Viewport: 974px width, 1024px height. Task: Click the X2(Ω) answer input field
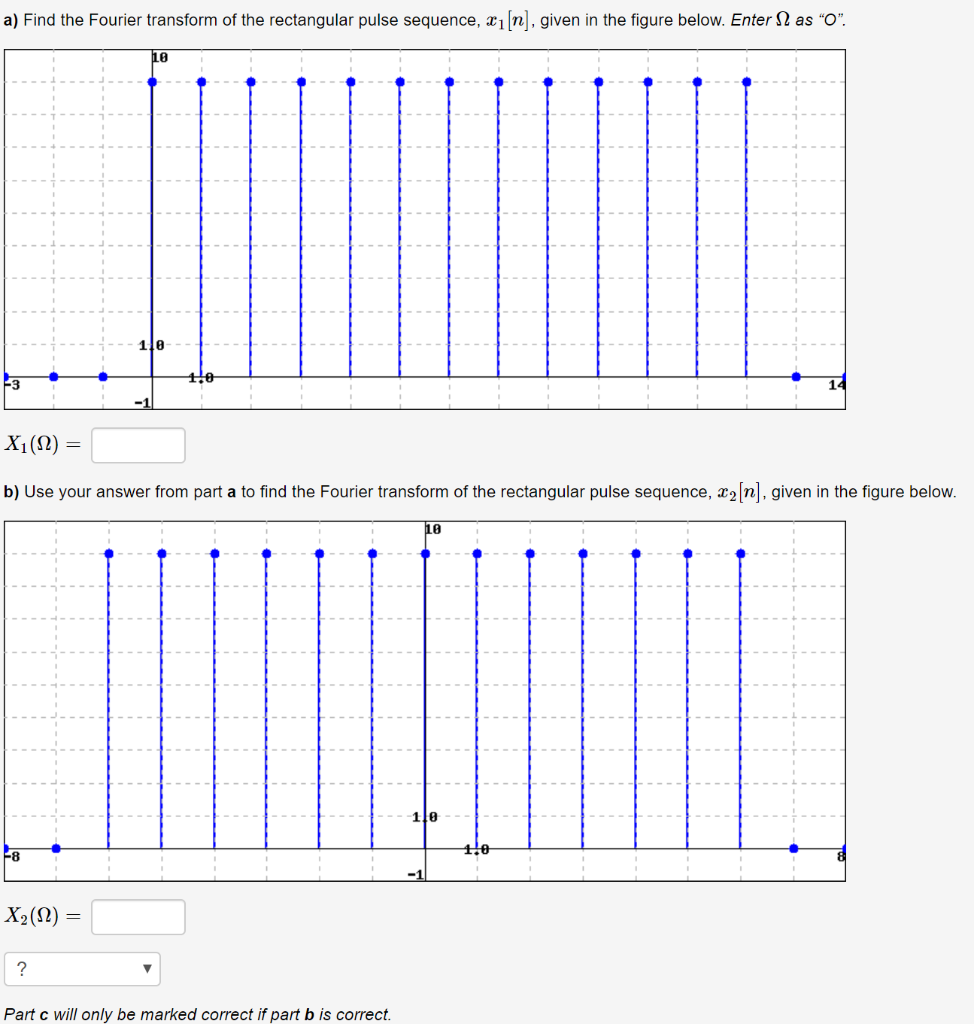137,916
